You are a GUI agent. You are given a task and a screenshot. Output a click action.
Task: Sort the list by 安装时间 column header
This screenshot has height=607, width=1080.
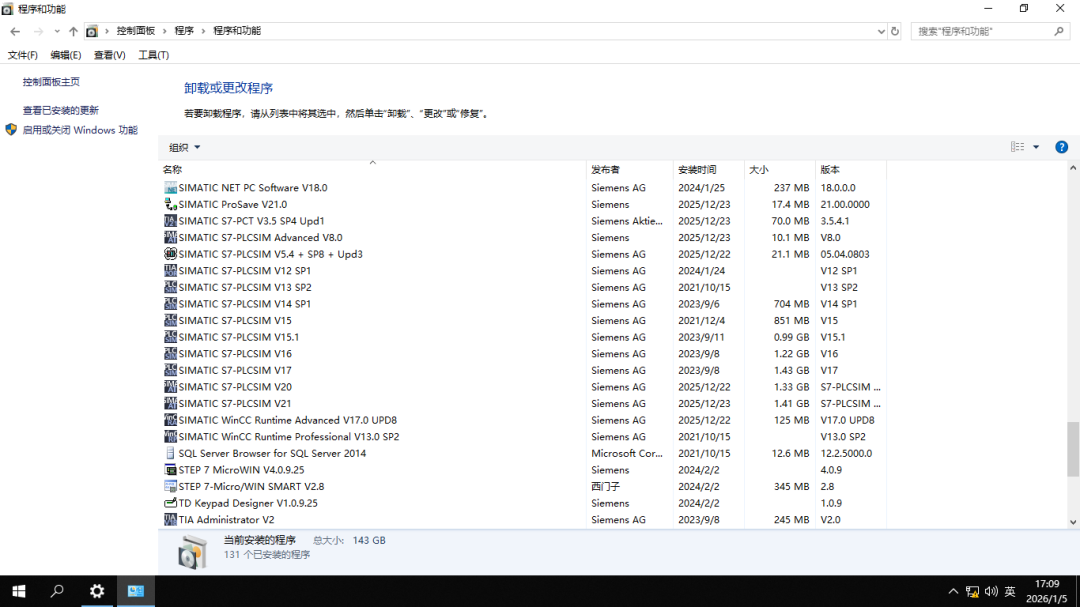(x=697, y=169)
